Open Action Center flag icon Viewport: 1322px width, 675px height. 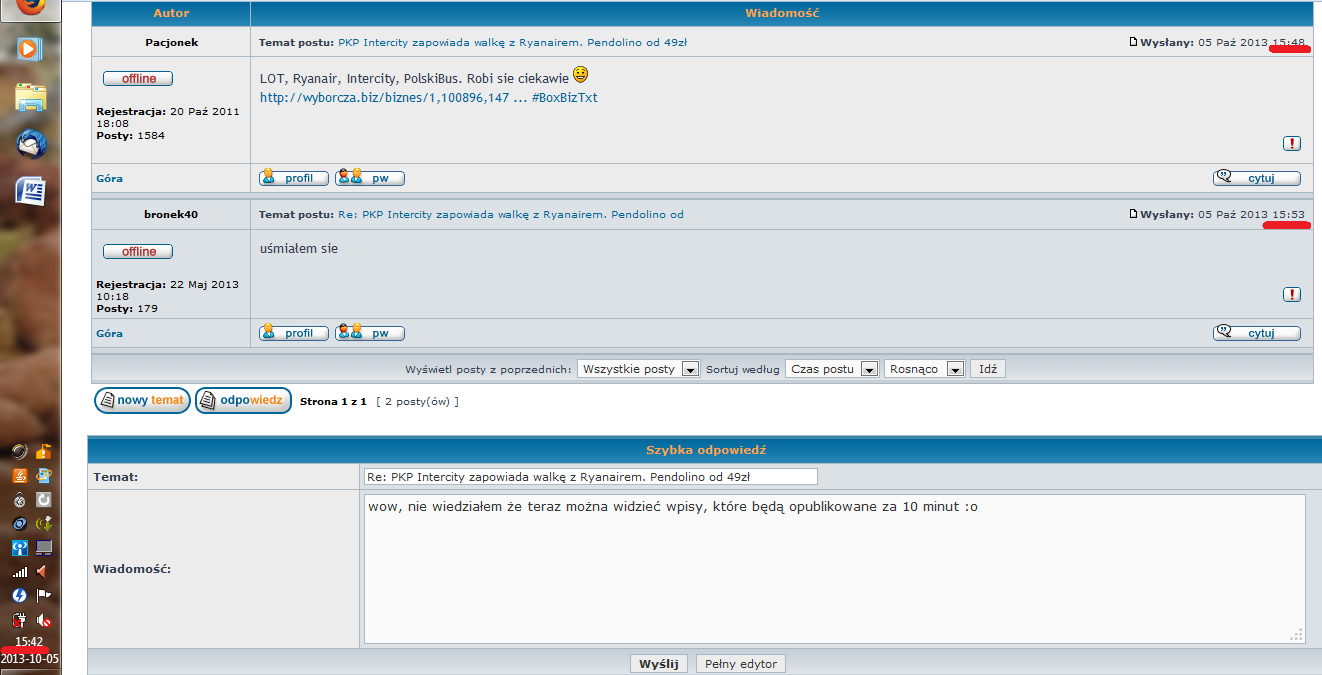click(x=43, y=596)
